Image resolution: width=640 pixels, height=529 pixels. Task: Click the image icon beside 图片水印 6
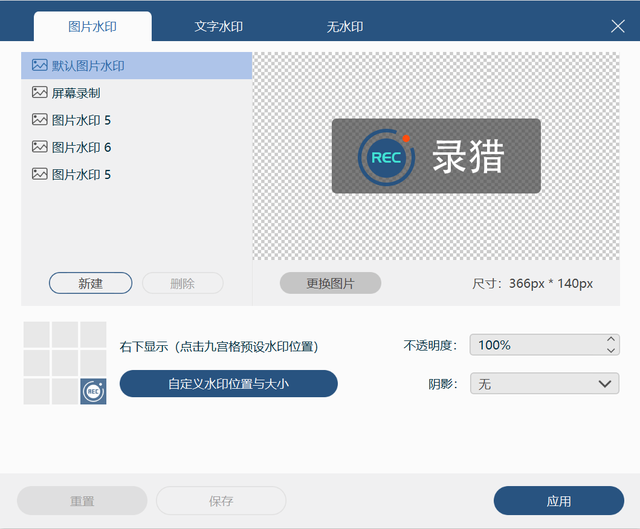point(40,147)
